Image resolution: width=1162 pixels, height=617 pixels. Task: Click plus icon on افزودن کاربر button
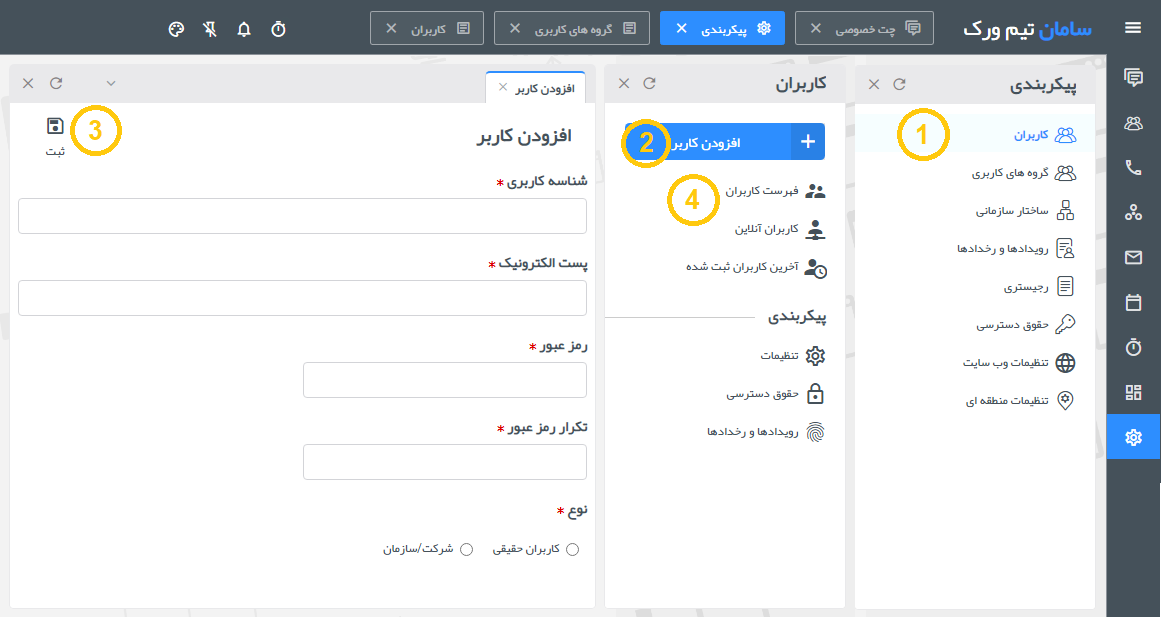pyautogui.click(x=808, y=141)
